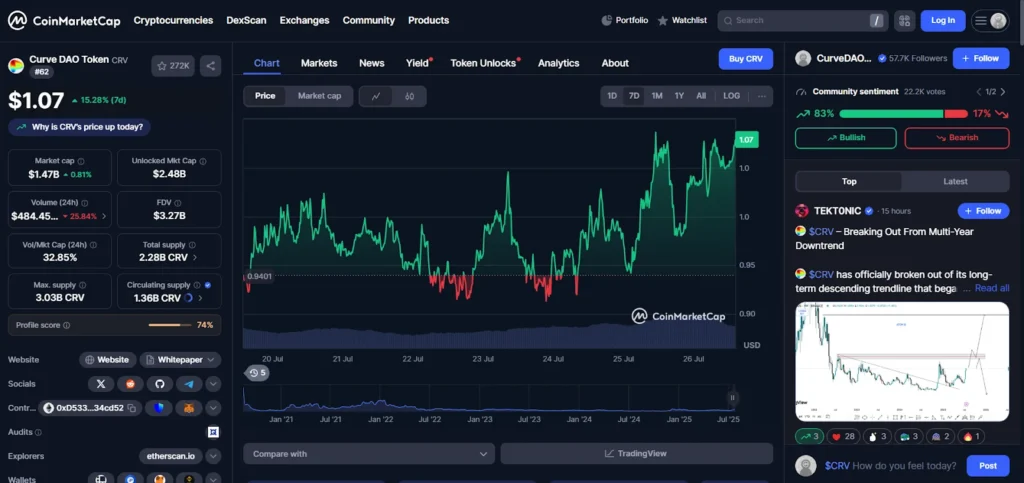Open the audit report icon
Image resolution: width=1024 pixels, height=483 pixels.
pyautogui.click(x=213, y=432)
